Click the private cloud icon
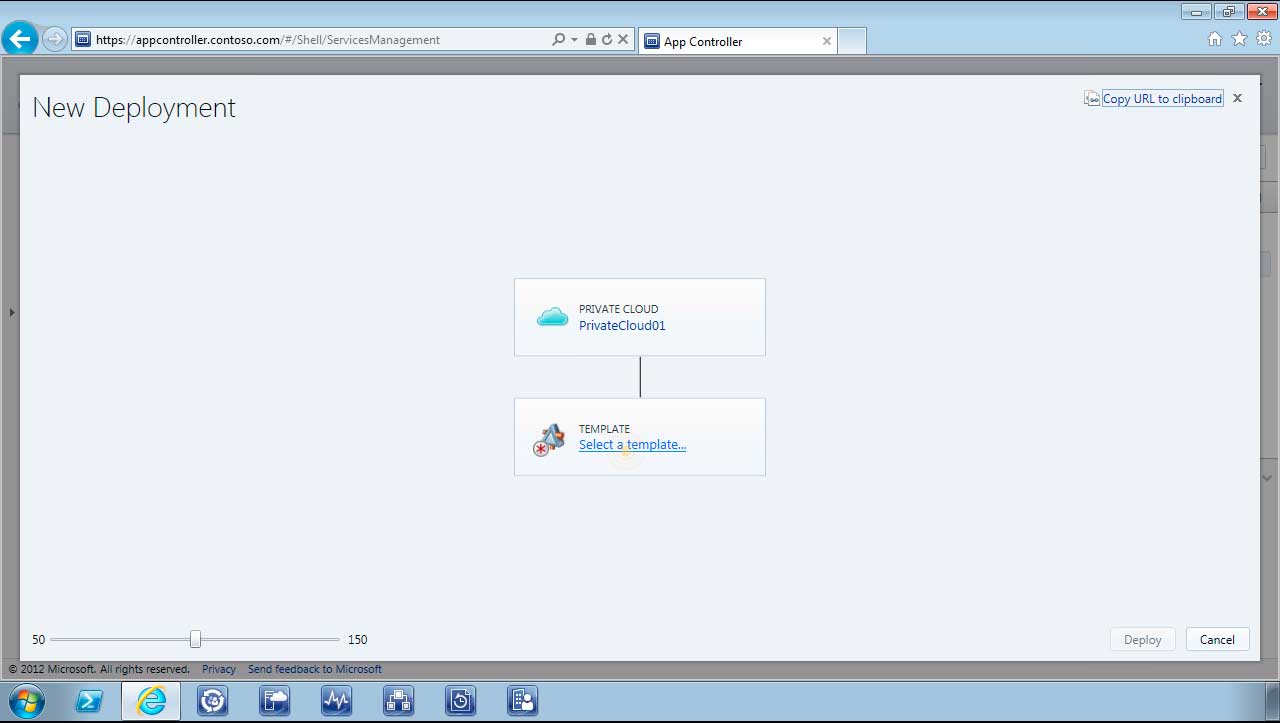Viewport: 1280px width, 723px height. click(552, 317)
